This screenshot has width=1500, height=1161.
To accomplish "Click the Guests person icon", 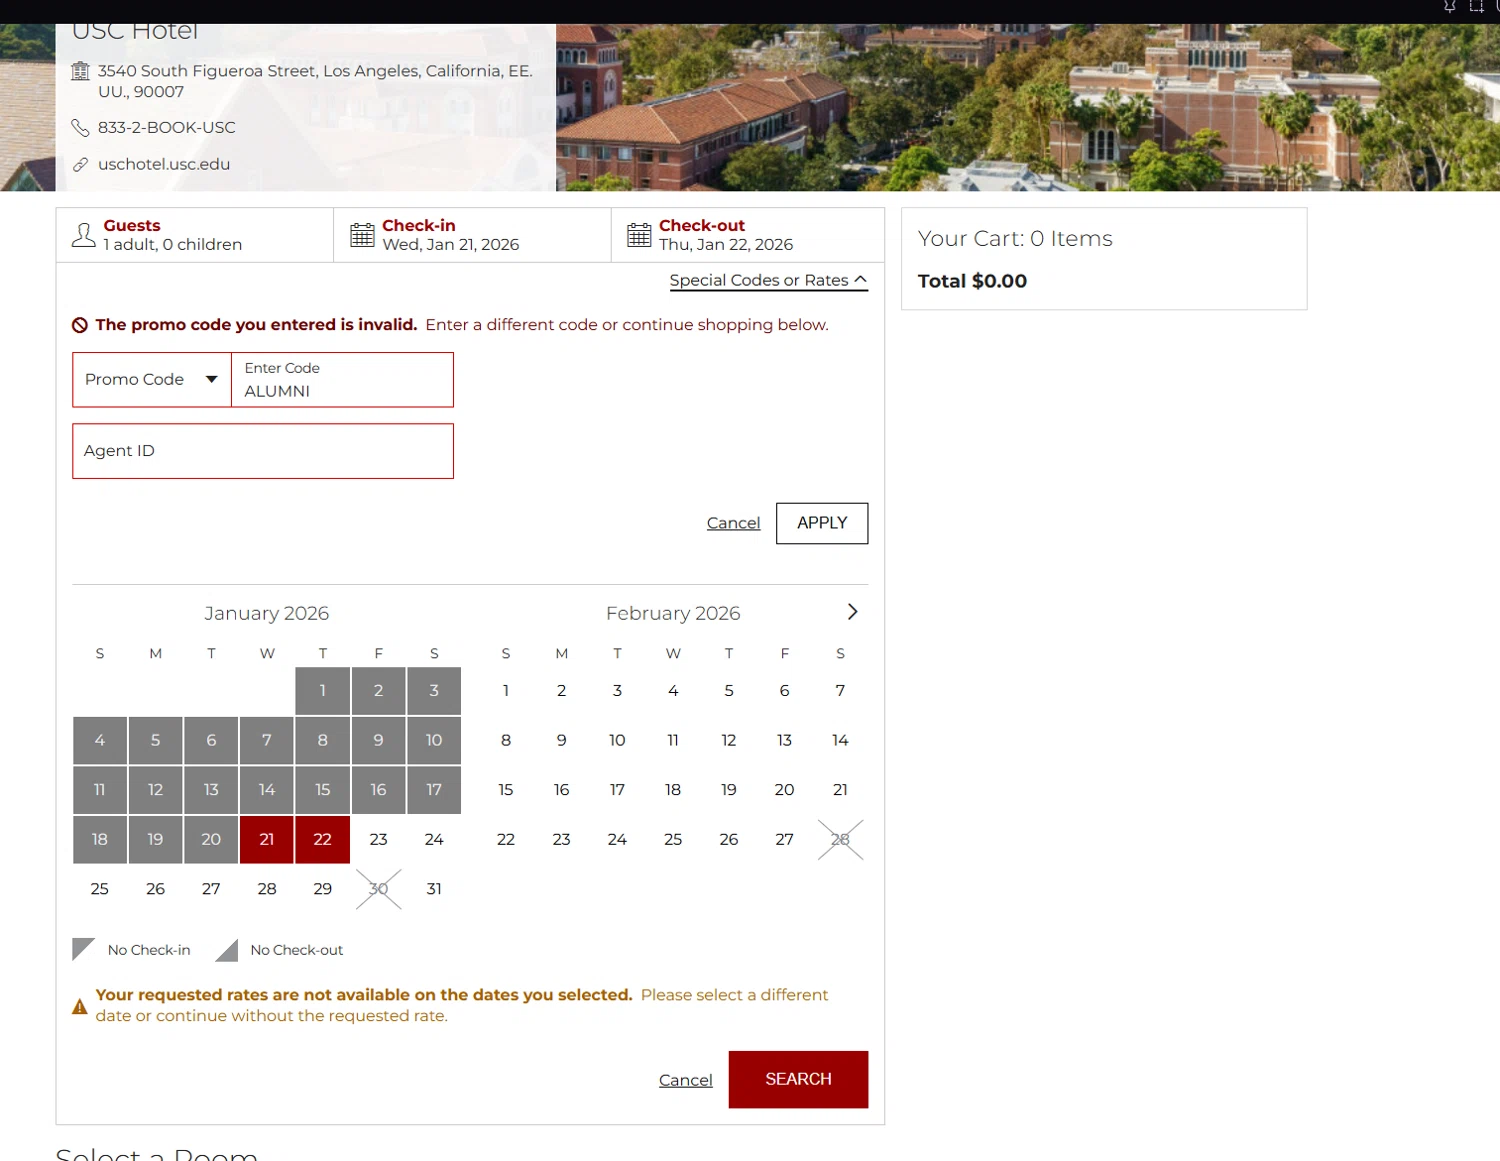I will pyautogui.click(x=84, y=235).
